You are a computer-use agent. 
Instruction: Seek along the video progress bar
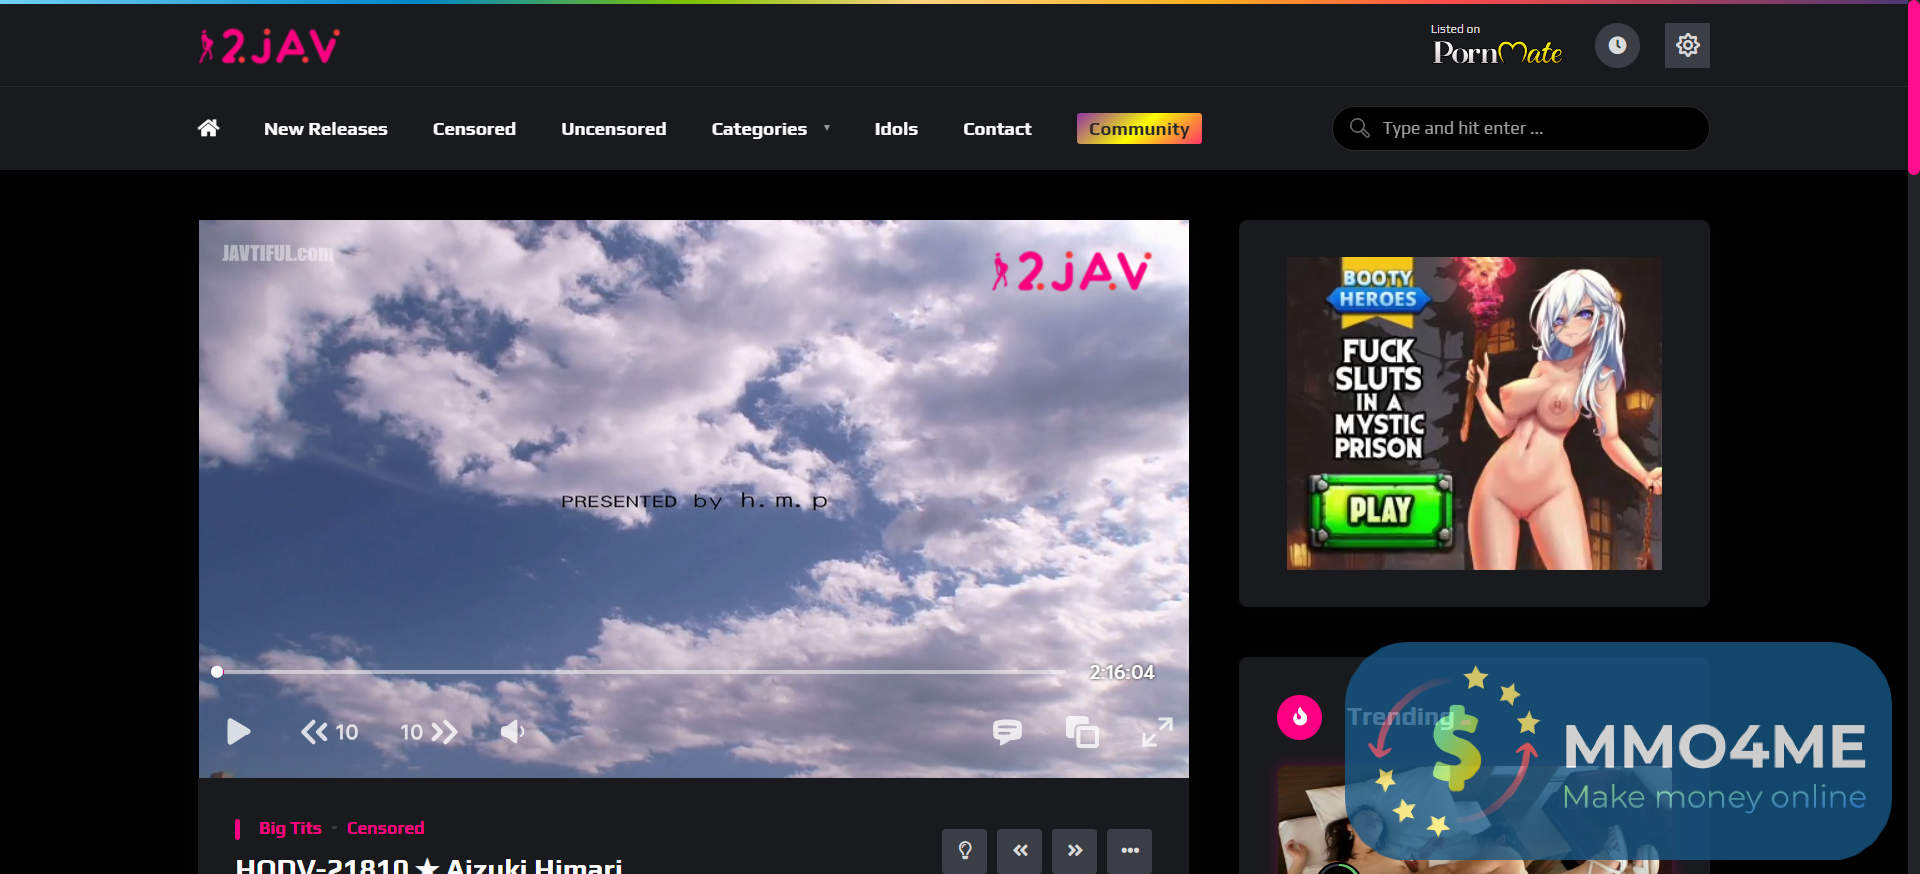pos(640,672)
